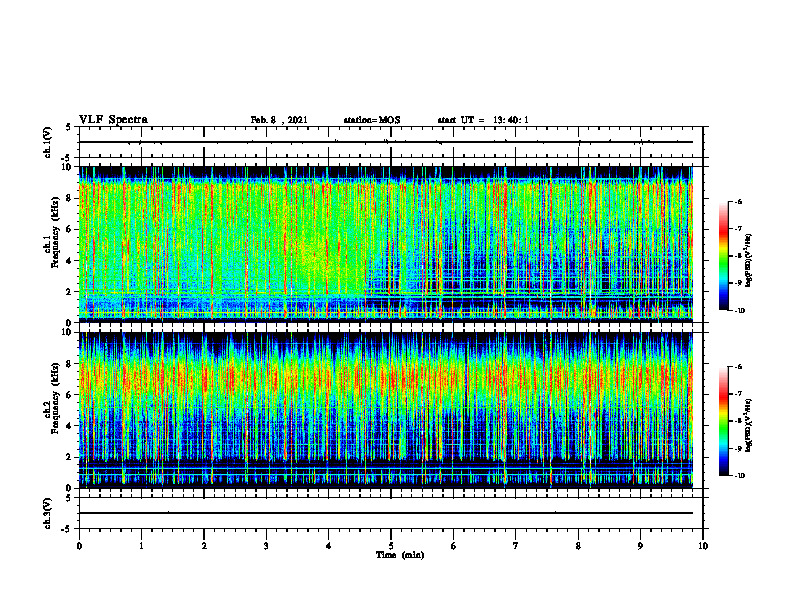The height and width of the screenshot is (612, 792).
Task: Click the "2" kHz tick on ch.1 frequency axis
Action: pos(70,292)
